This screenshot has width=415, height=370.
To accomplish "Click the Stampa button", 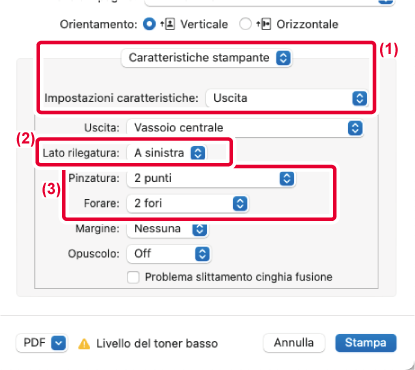I will tap(366, 343).
